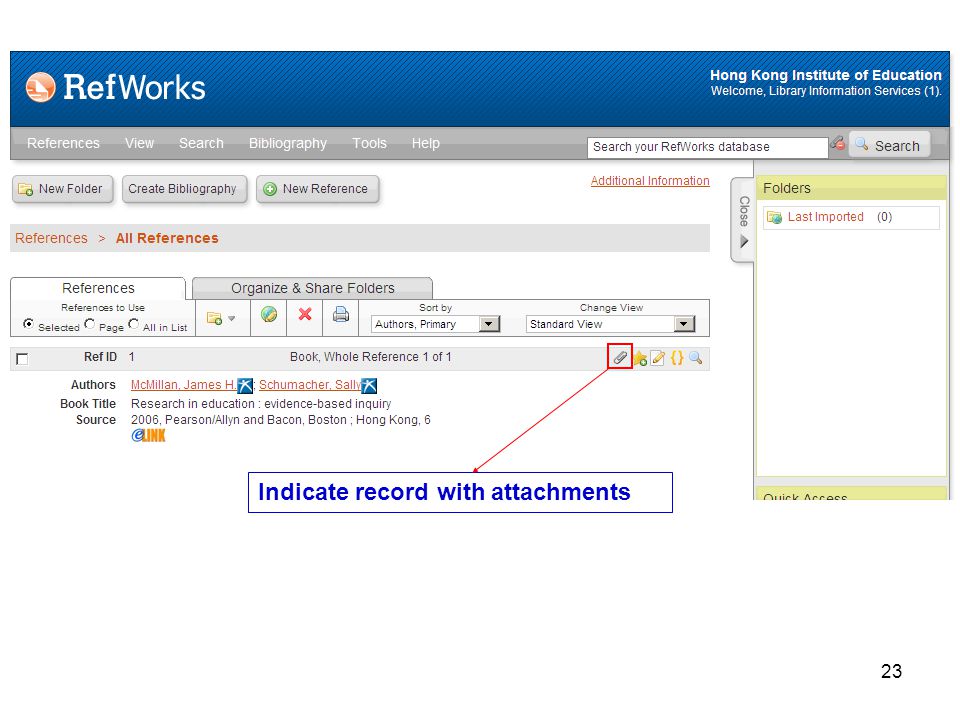Click the icon after Schumacher, Sally
The height and width of the screenshot is (720, 960).
tap(369, 386)
